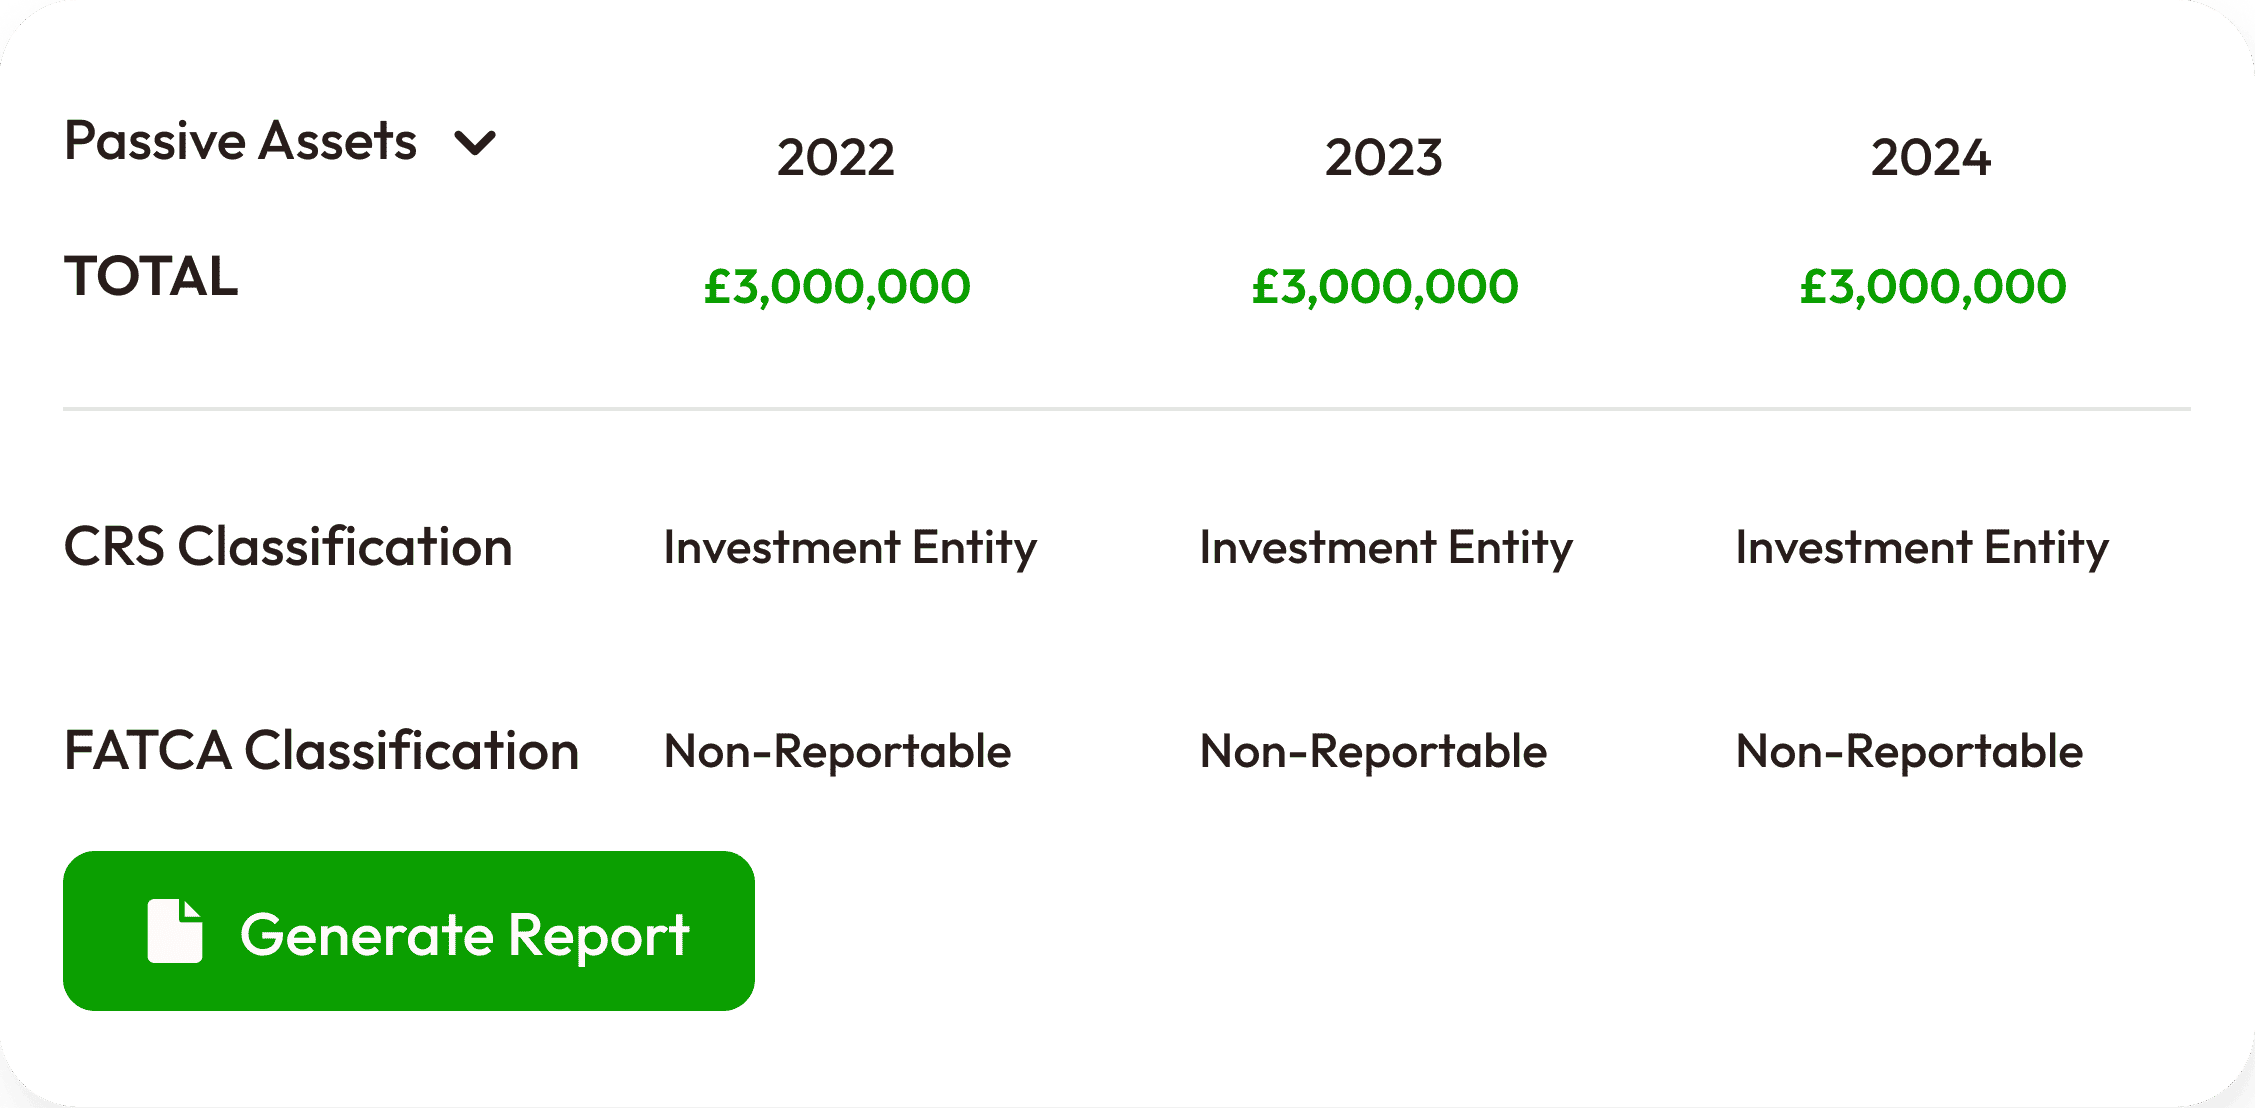Click the 2023 total £3,000,000 amount
The height and width of the screenshot is (1108, 2255).
(1385, 287)
